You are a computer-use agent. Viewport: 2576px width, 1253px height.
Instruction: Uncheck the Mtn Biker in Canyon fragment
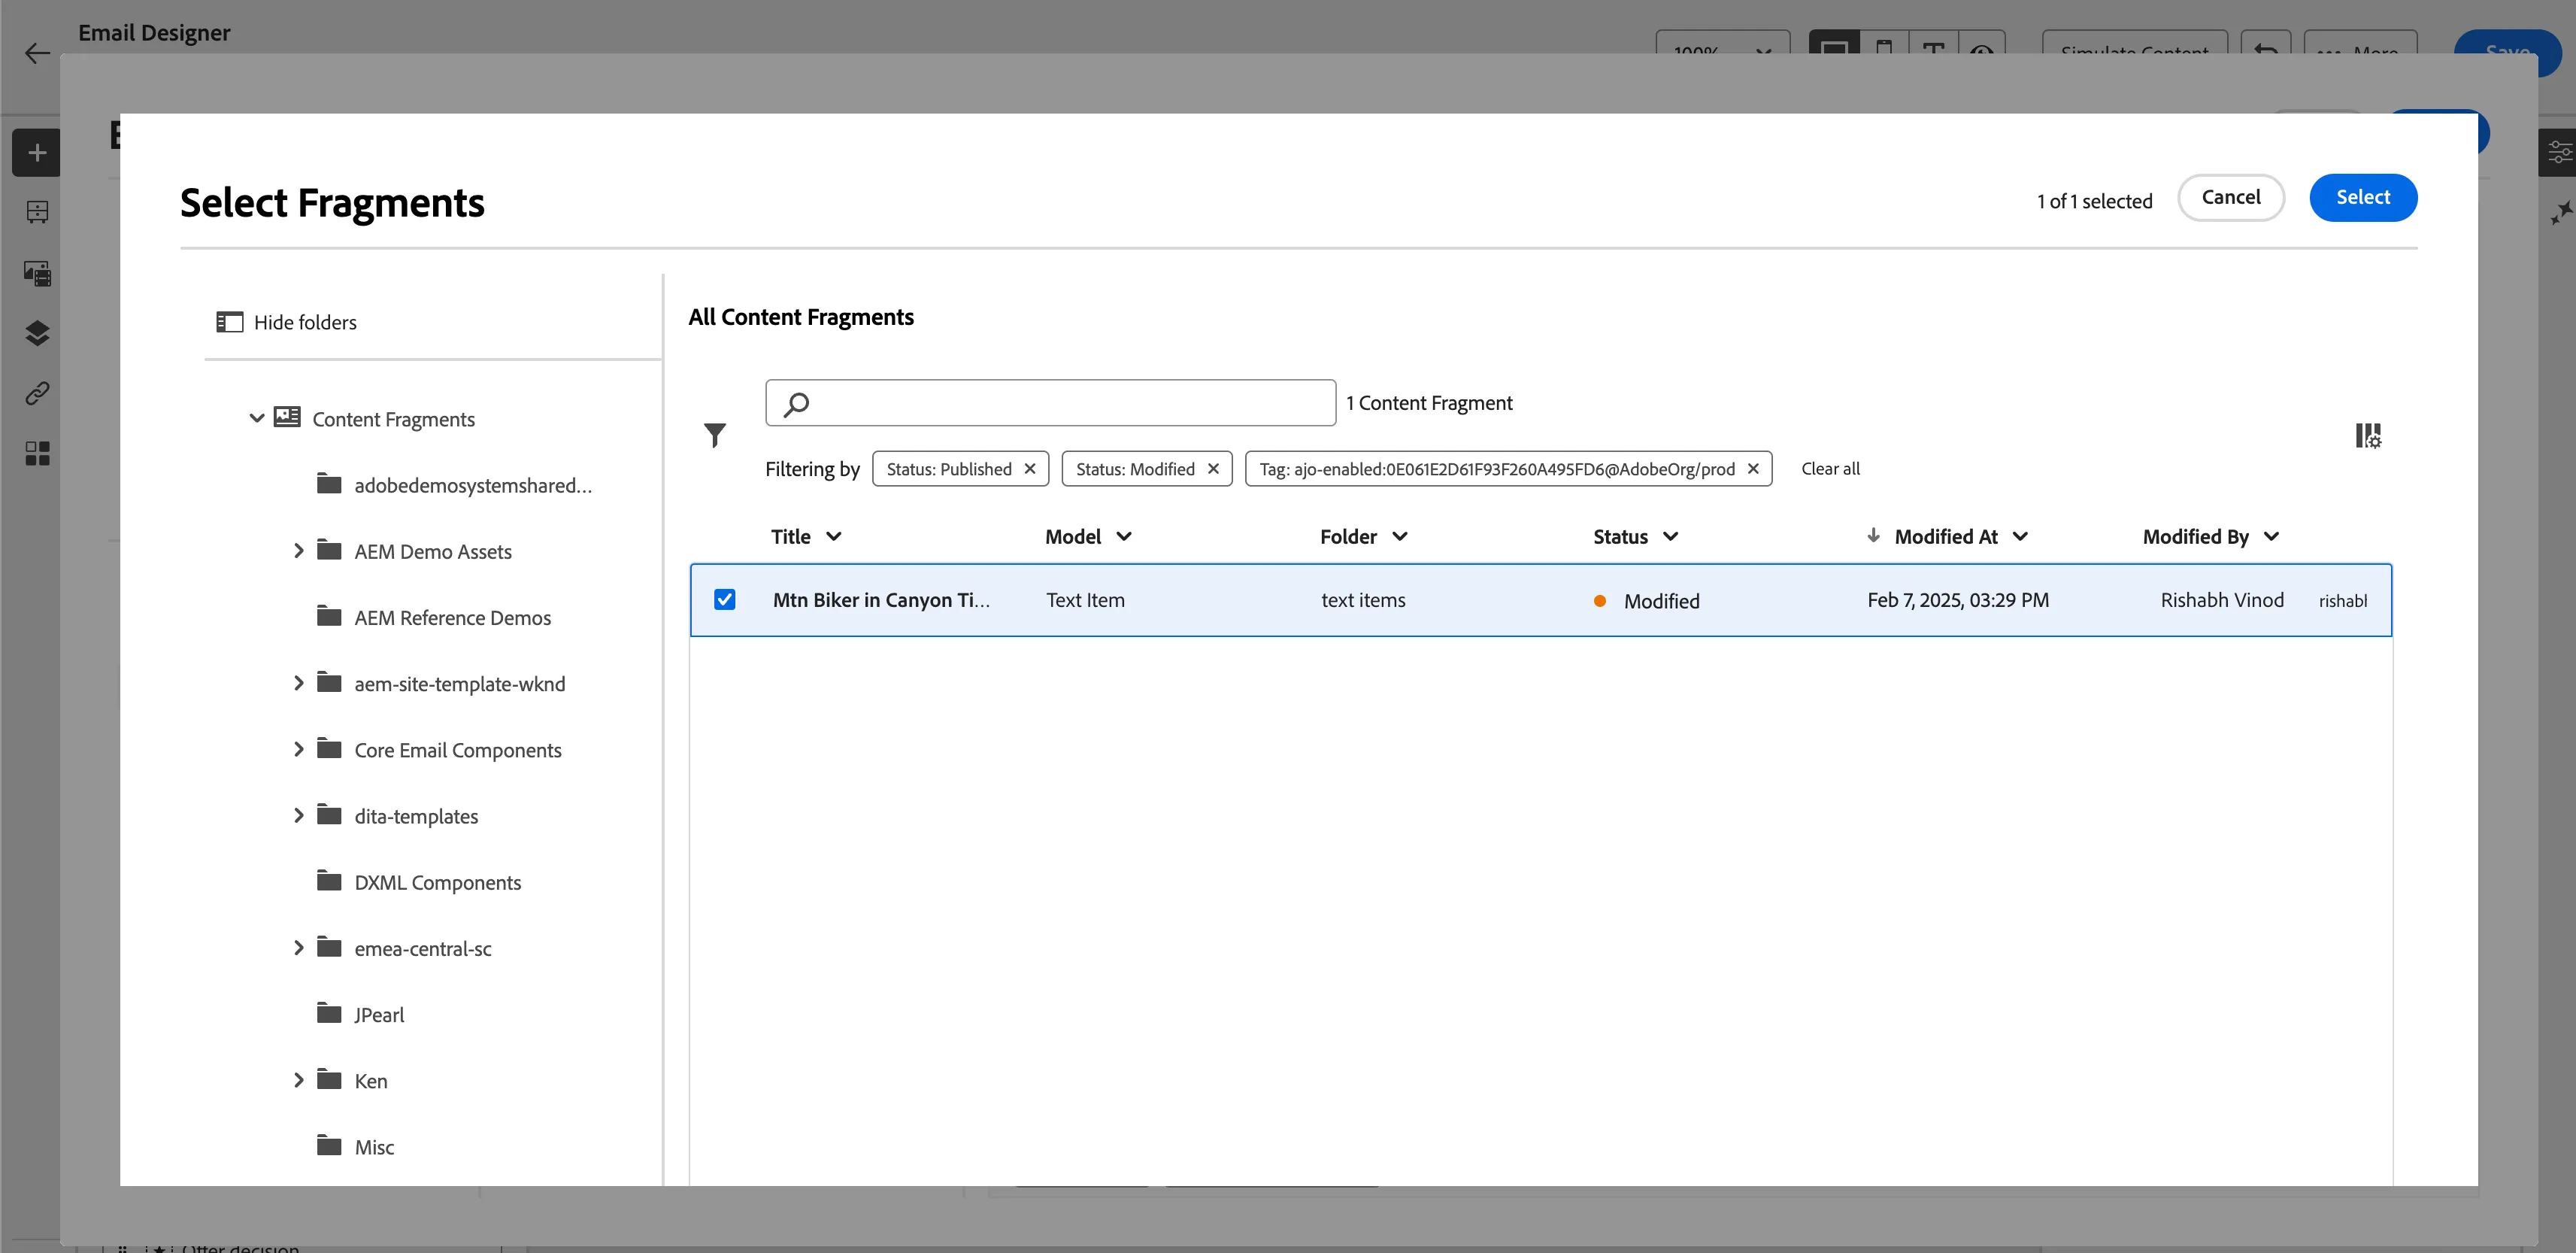(725, 599)
